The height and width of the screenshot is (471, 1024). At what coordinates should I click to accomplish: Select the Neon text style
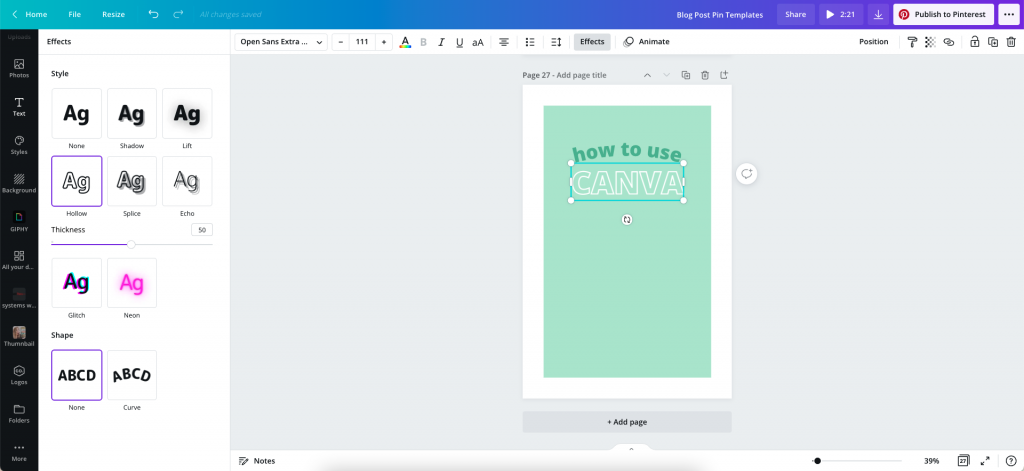click(x=131, y=283)
